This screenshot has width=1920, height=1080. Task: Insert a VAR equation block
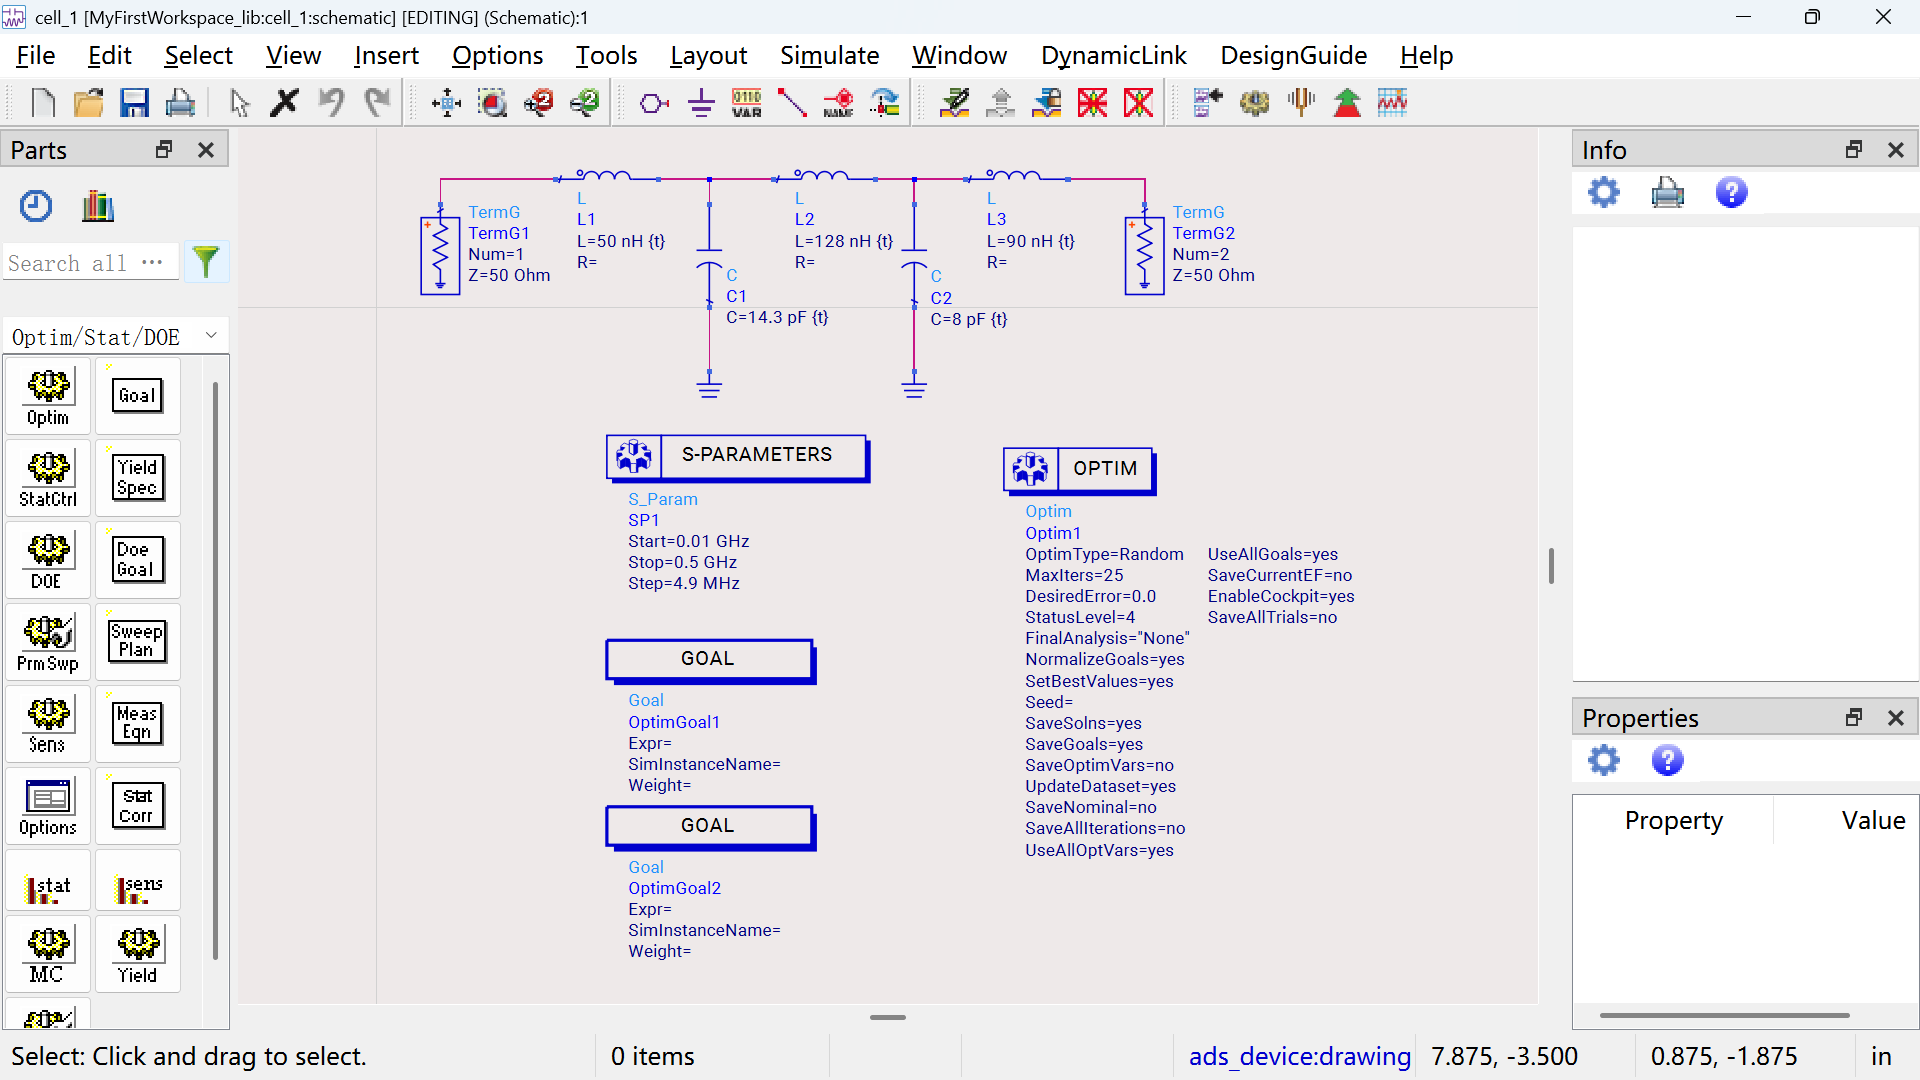coord(747,102)
